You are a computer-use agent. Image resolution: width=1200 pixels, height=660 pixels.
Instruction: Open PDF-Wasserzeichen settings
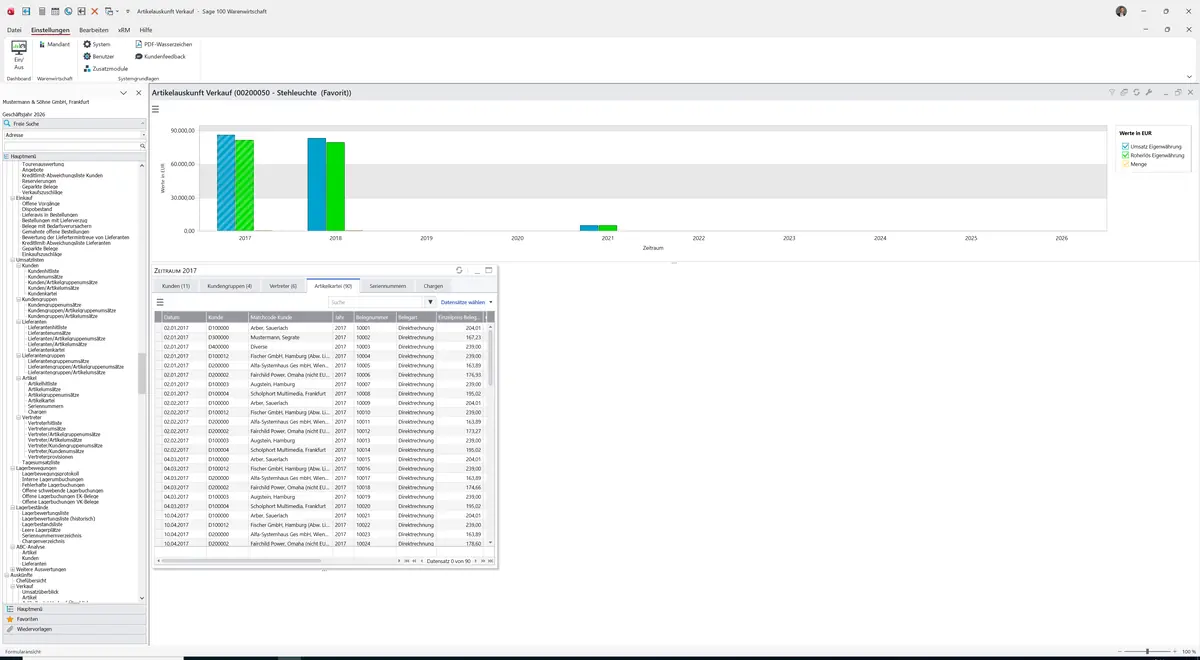(163, 44)
